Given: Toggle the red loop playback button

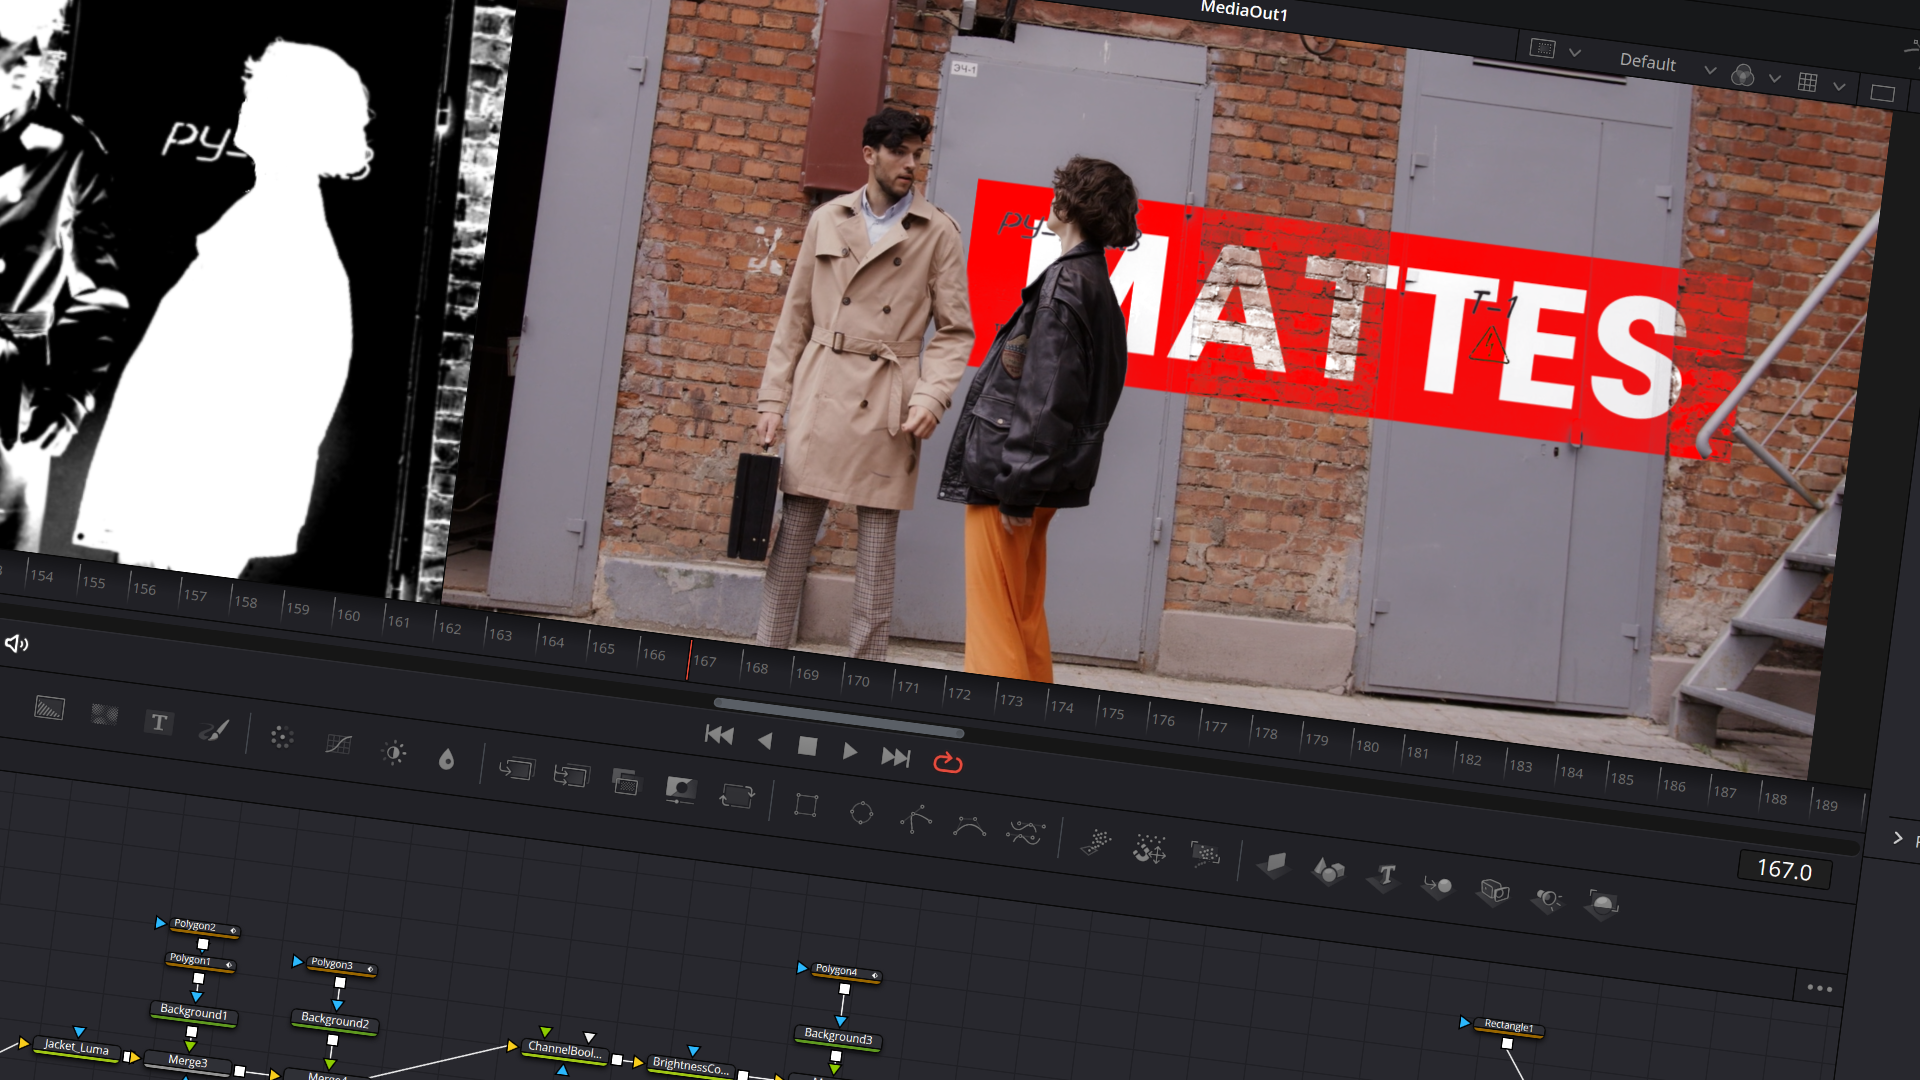Looking at the screenshot, I should (x=947, y=763).
